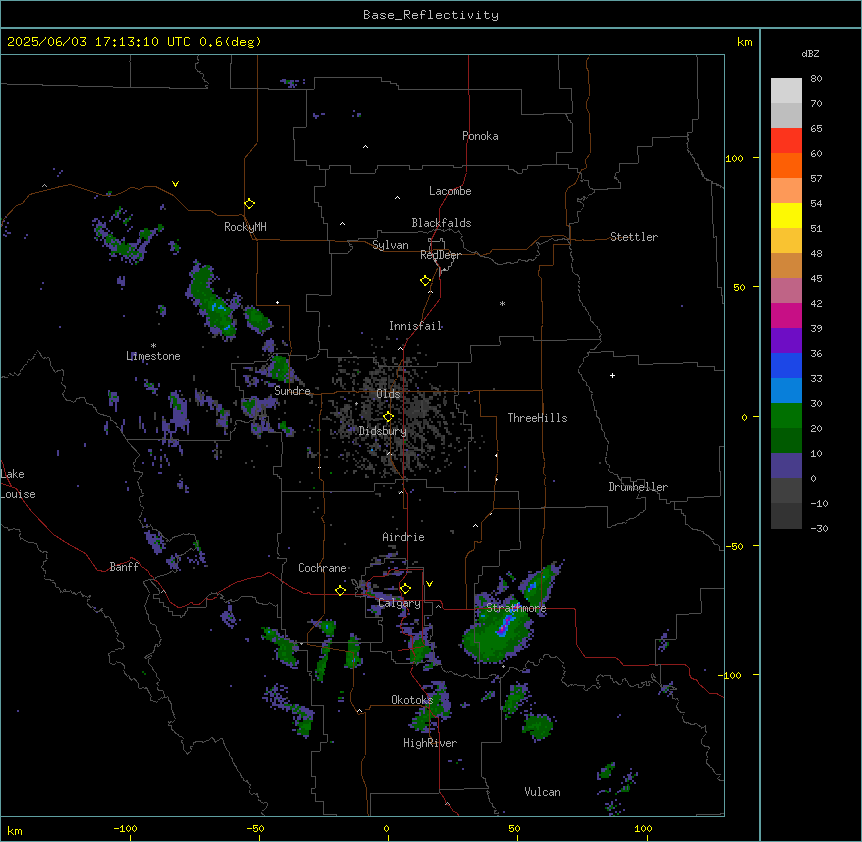The image size is (862, 842).
Task: Select the blue 33–36 dBZ legend swatch
Action: 786,365
